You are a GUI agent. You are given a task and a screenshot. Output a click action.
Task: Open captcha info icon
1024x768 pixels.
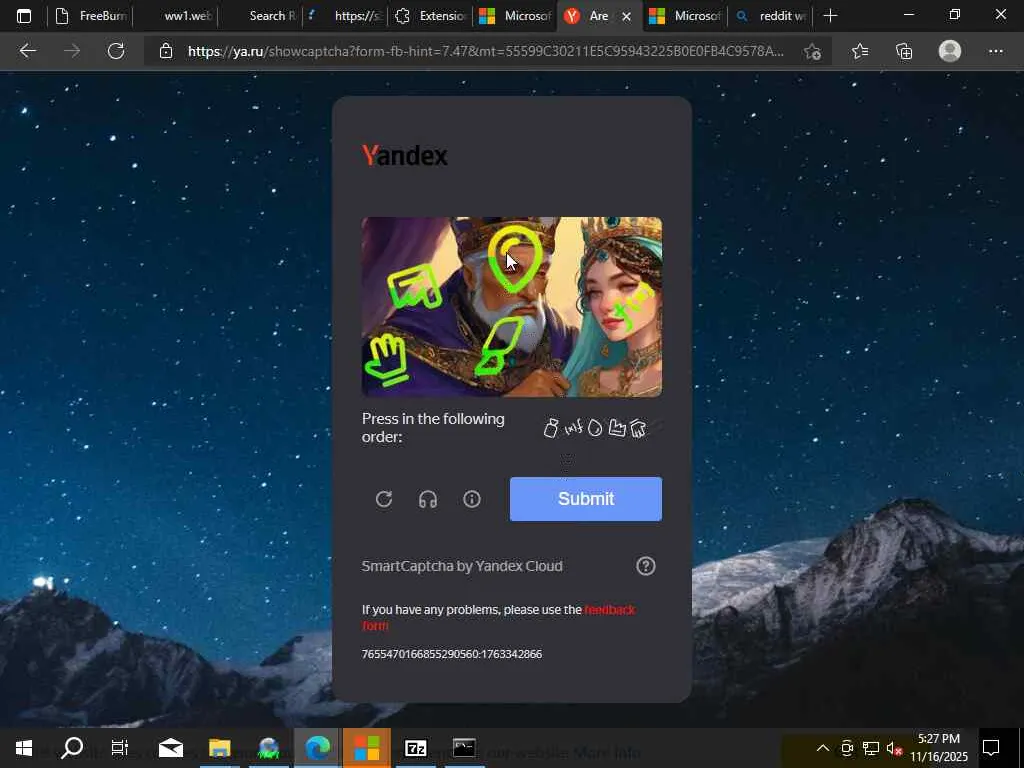coord(472,500)
